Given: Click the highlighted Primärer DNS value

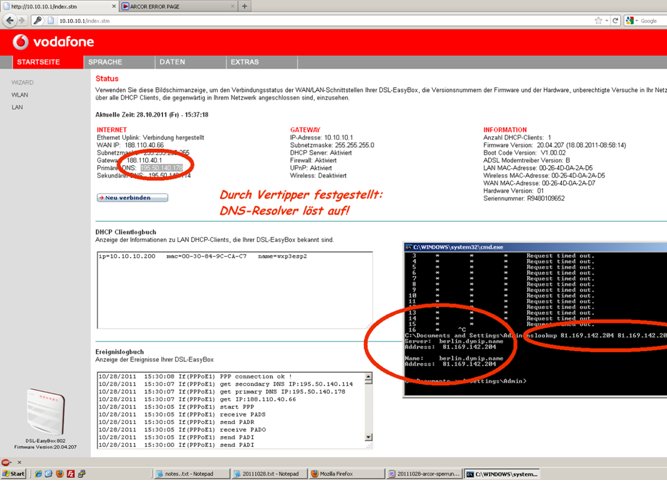Looking at the screenshot, I should click(162, 168).
